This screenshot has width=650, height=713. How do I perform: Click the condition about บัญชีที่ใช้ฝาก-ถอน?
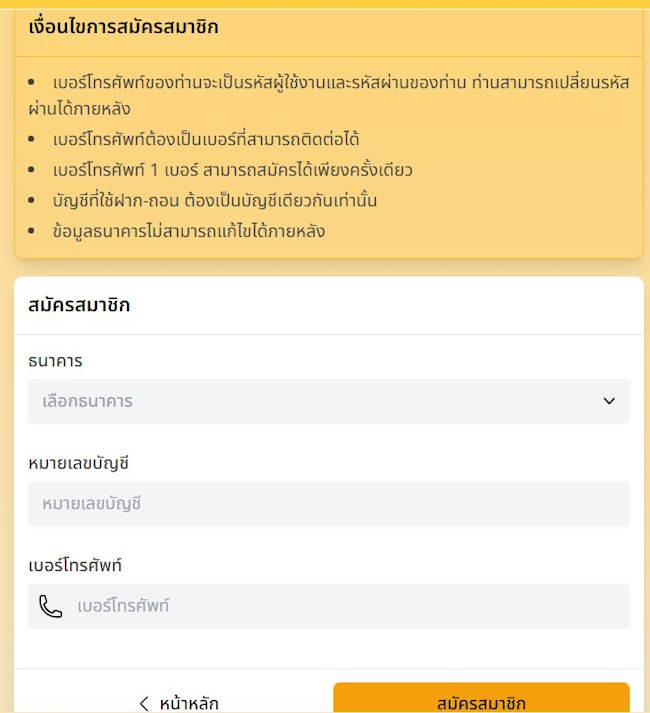(x=214, y=200)
